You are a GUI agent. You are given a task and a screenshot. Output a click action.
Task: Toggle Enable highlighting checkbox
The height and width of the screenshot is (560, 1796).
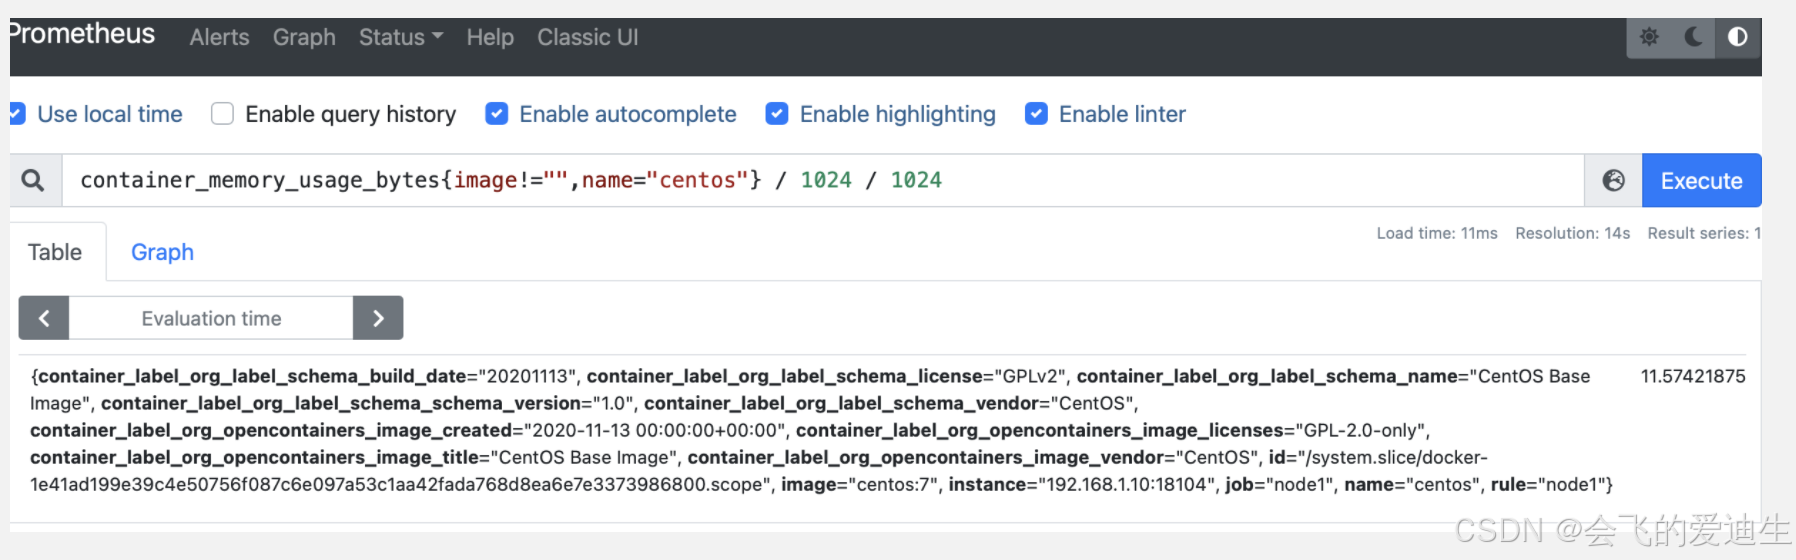(776, 114)
